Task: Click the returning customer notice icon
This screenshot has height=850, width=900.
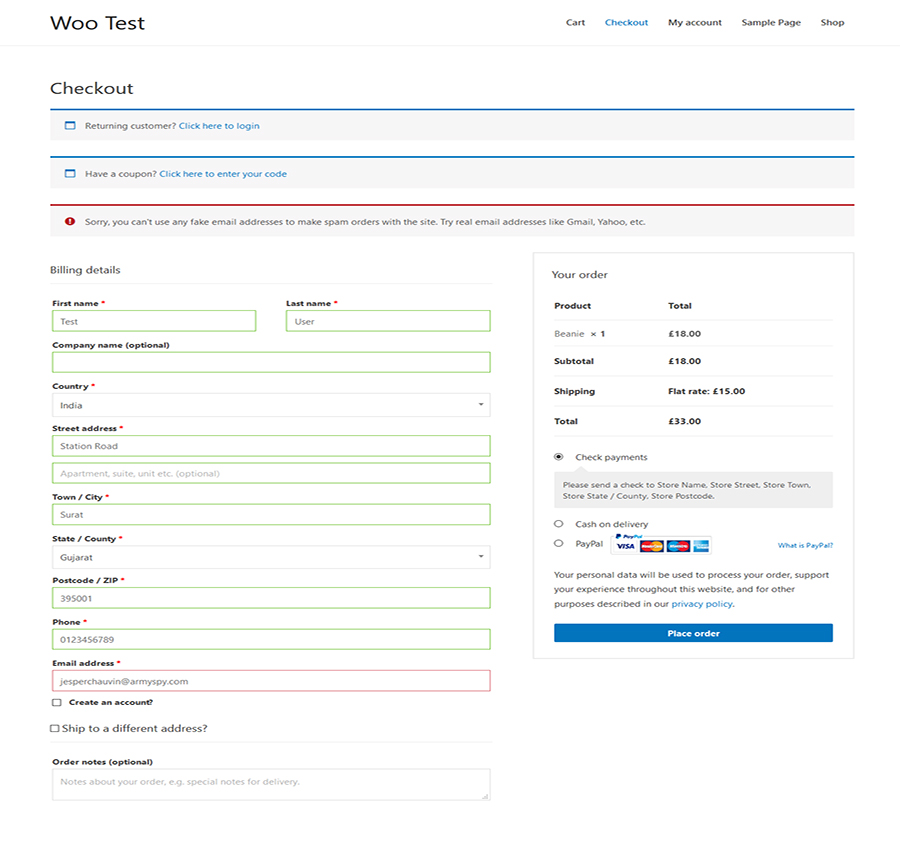Action: coord(70,125)
